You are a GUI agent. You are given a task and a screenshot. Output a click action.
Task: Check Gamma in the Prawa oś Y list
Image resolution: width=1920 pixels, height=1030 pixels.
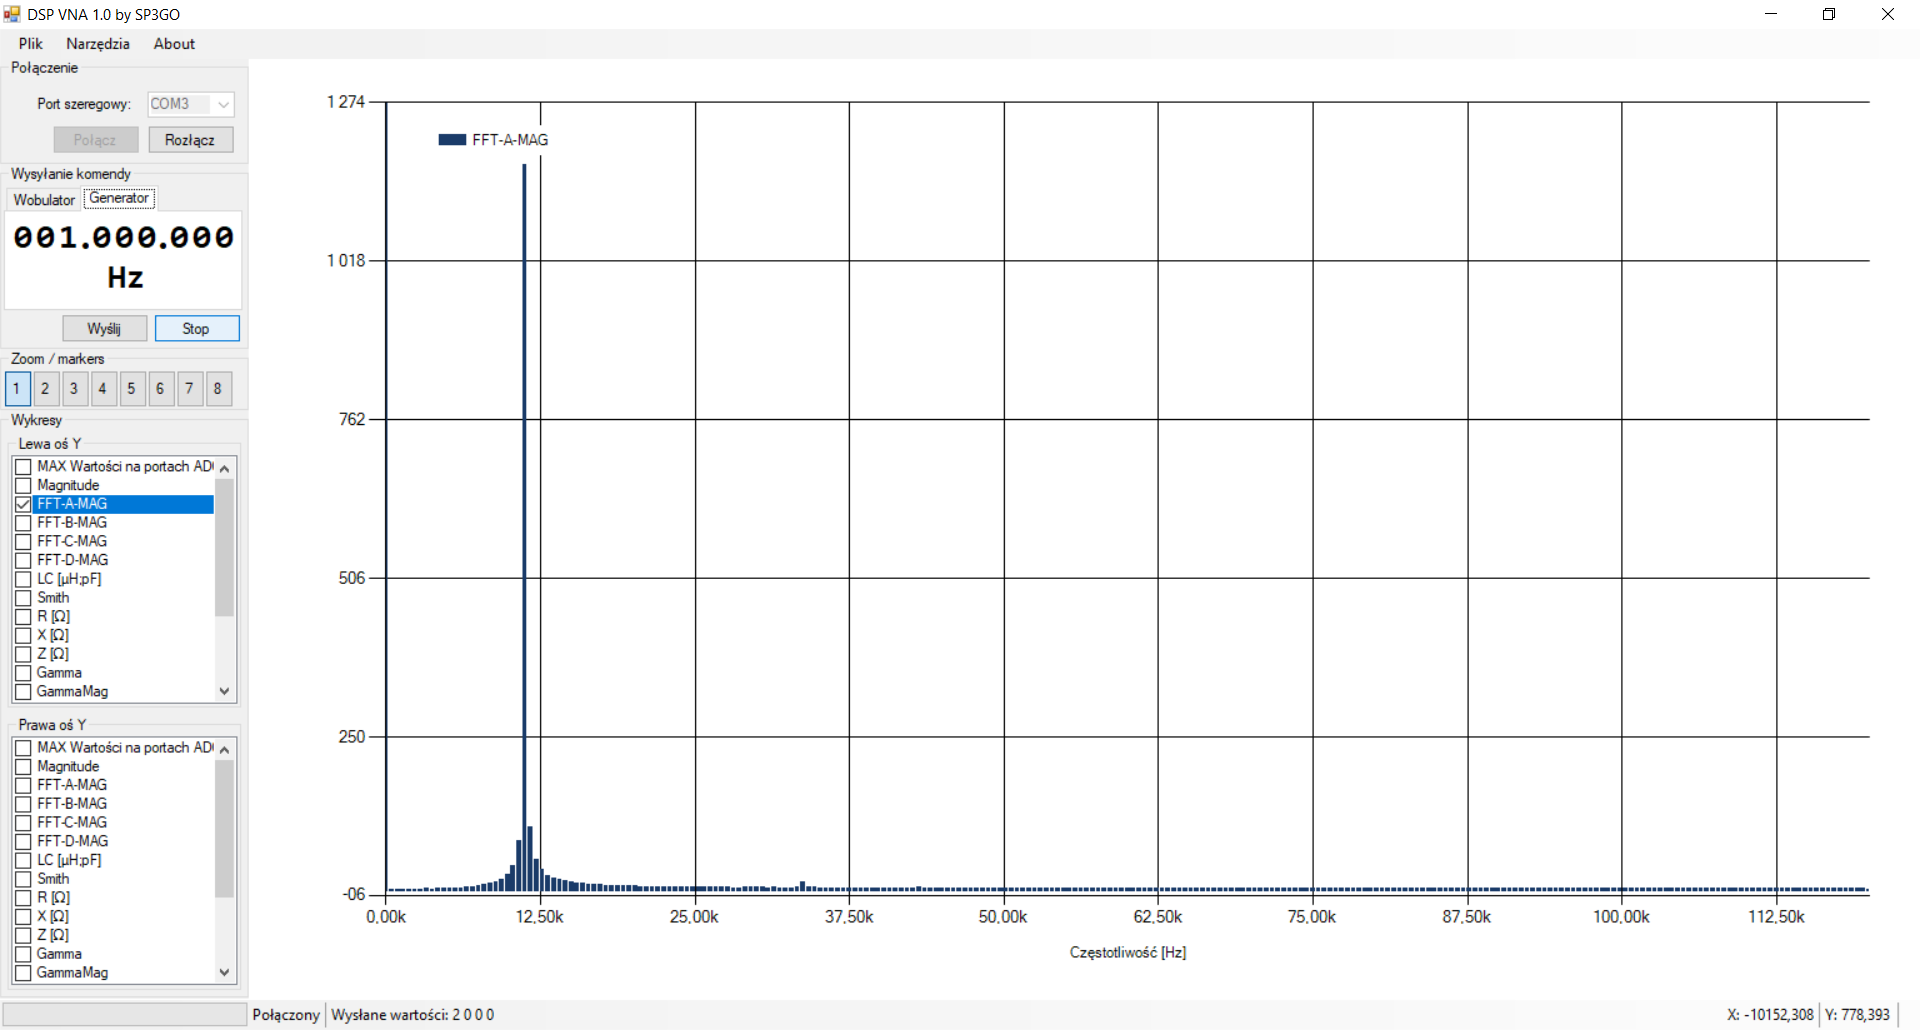[x=24, y=954]
